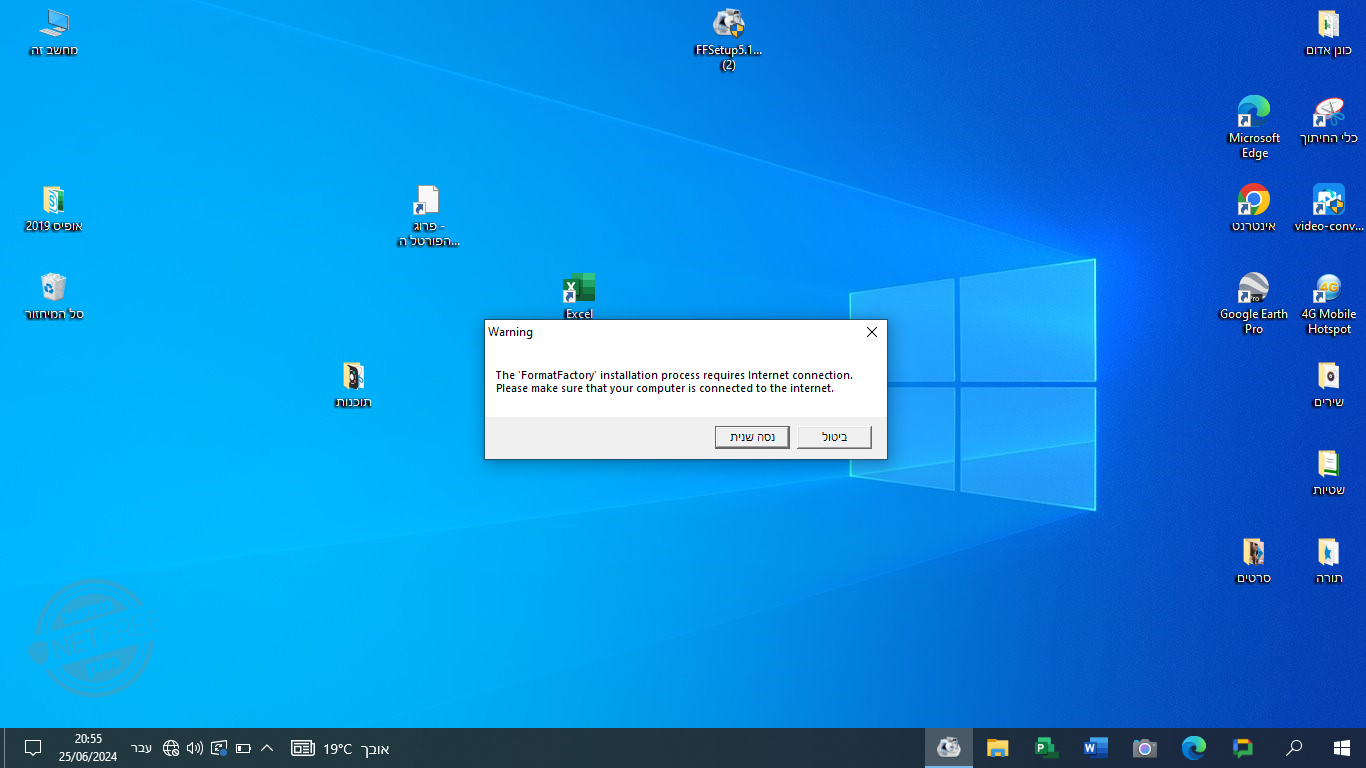This screenshot has width=1366, height=768.
Task: Open taskbar search magnifier
Action: (1294, 748)
